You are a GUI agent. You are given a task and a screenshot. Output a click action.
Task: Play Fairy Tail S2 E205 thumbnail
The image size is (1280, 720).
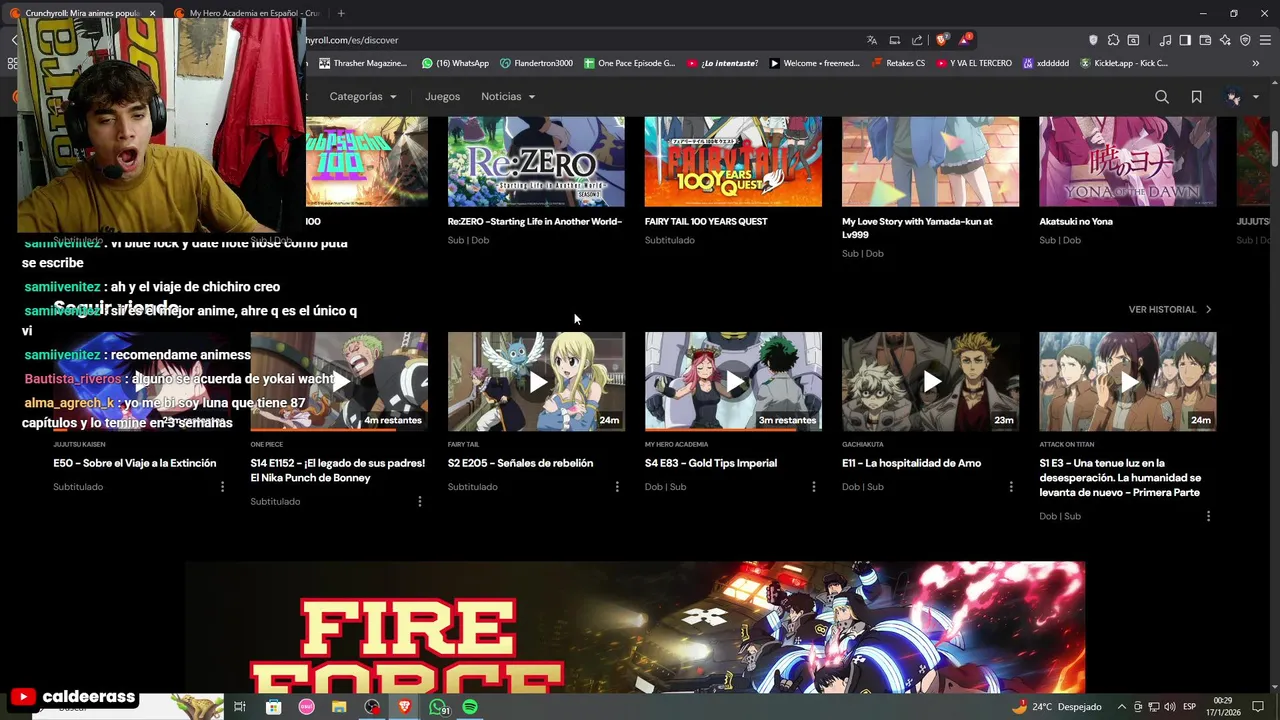[x=536, y=382]
